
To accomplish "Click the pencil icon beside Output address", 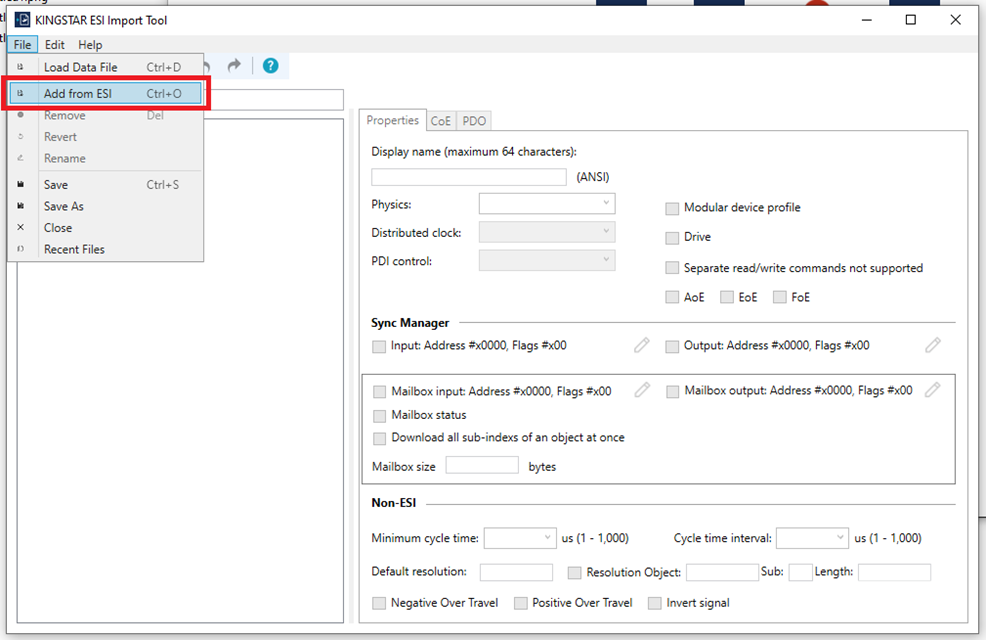I will pos(932,345).
